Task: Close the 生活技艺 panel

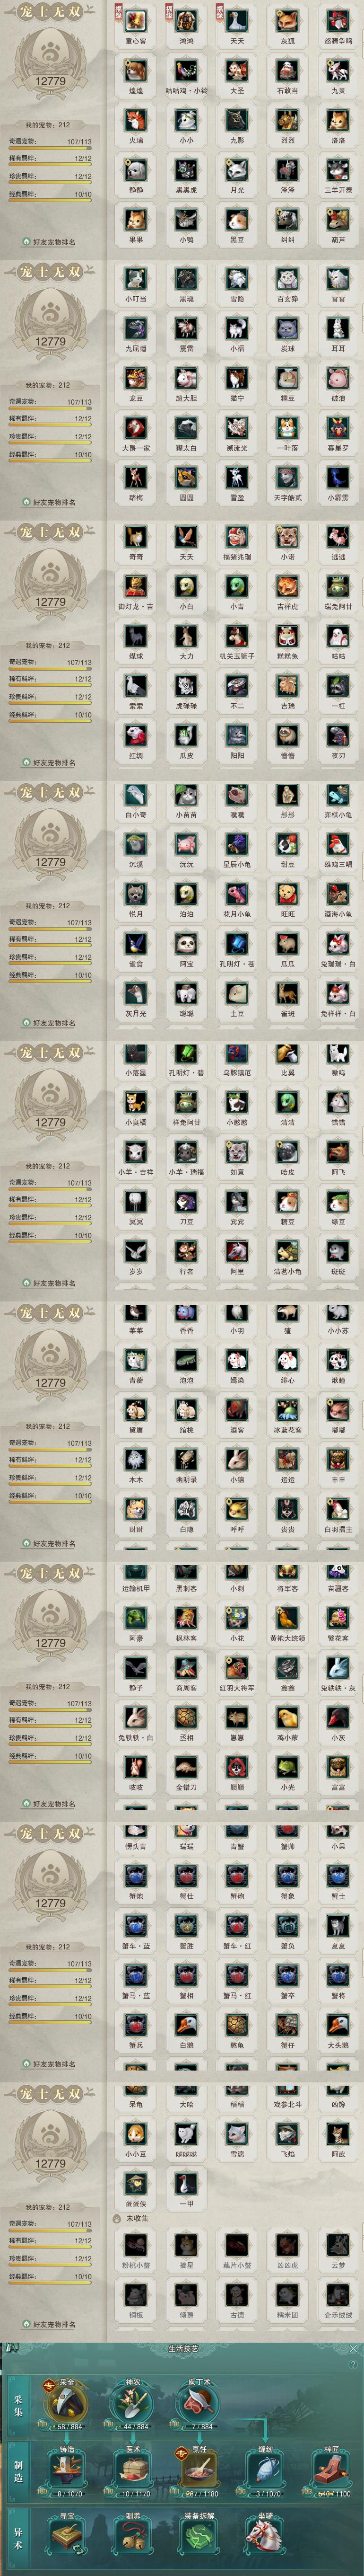Action: pos(353,2348)
